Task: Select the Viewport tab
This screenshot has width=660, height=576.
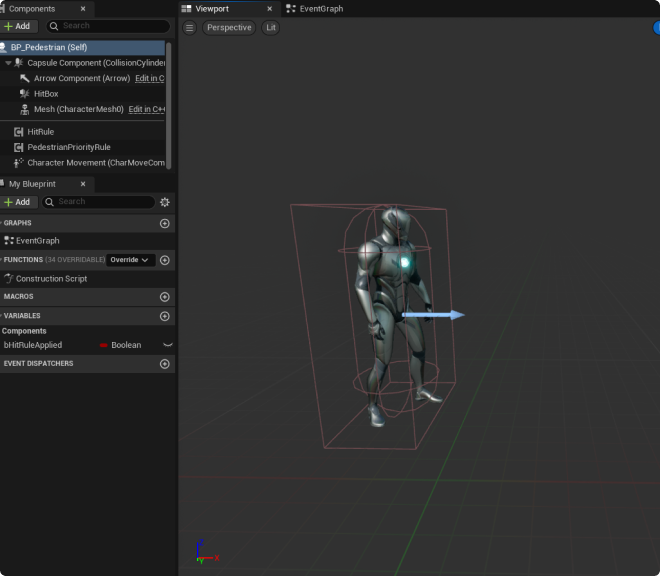Action: pos(211,8)
